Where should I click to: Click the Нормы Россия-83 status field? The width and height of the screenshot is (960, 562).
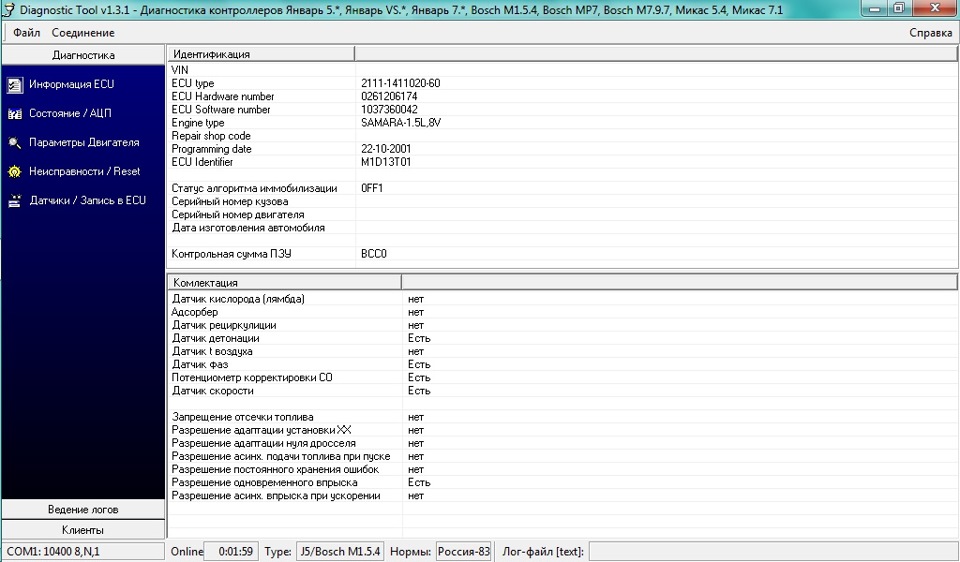[x=463, y=552]
